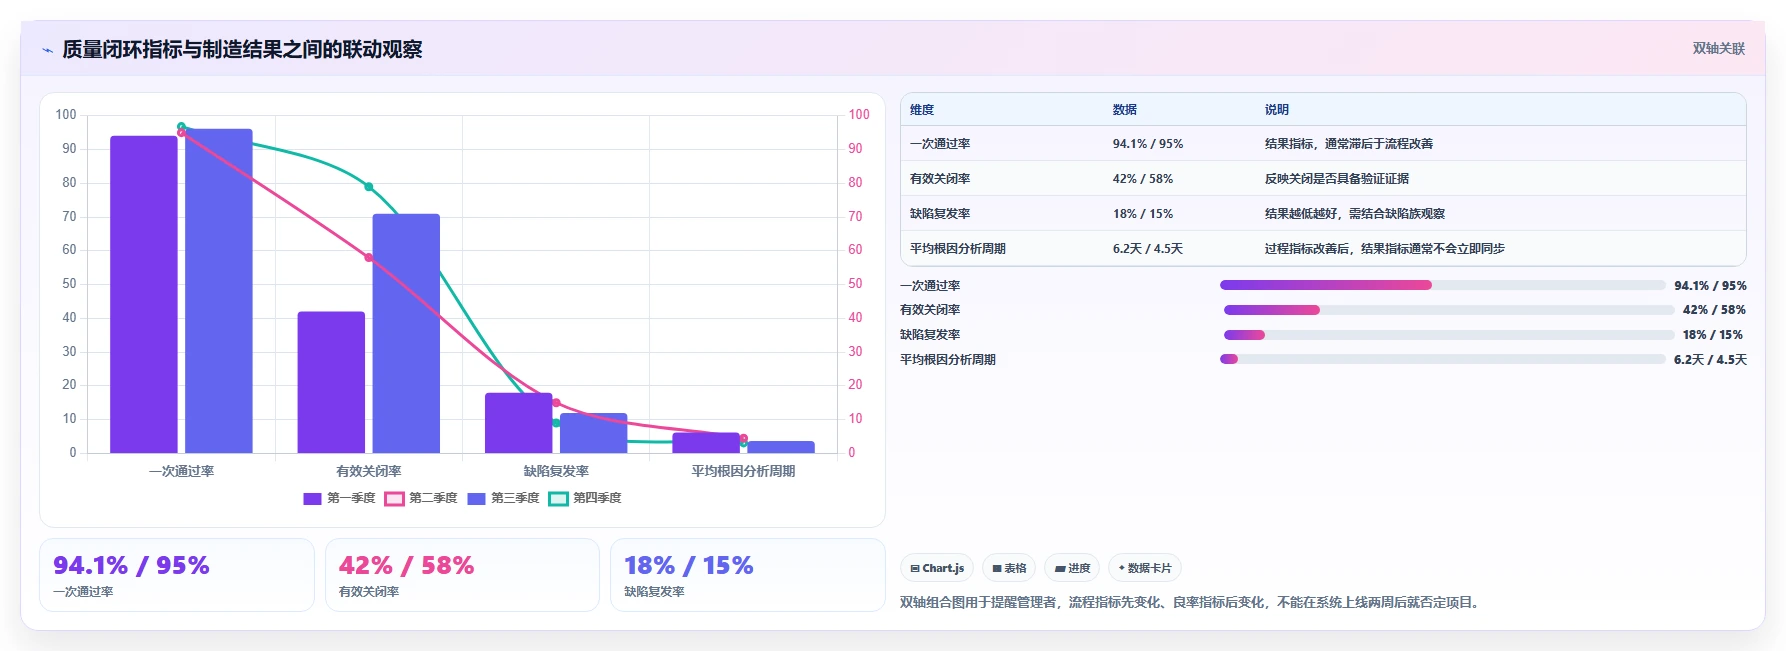Image resolution: width=1786 pixels, height=651 pixels.
Task: Click the 平均根因分析周期 x-axis label
Action: [x=743, y=471]
